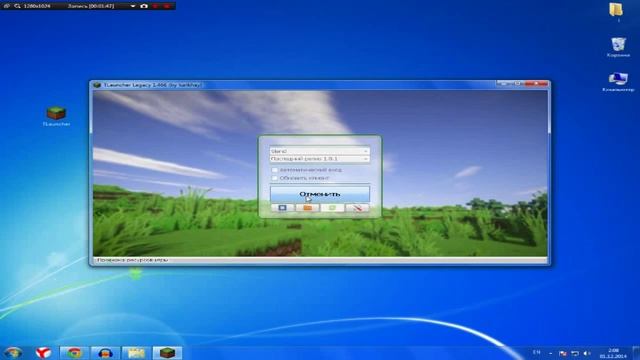Open the game version dropdown showing 1.8.1
The width and height of the screenshot is (640, 360).
pyautogui.click(x=320, y=159)
